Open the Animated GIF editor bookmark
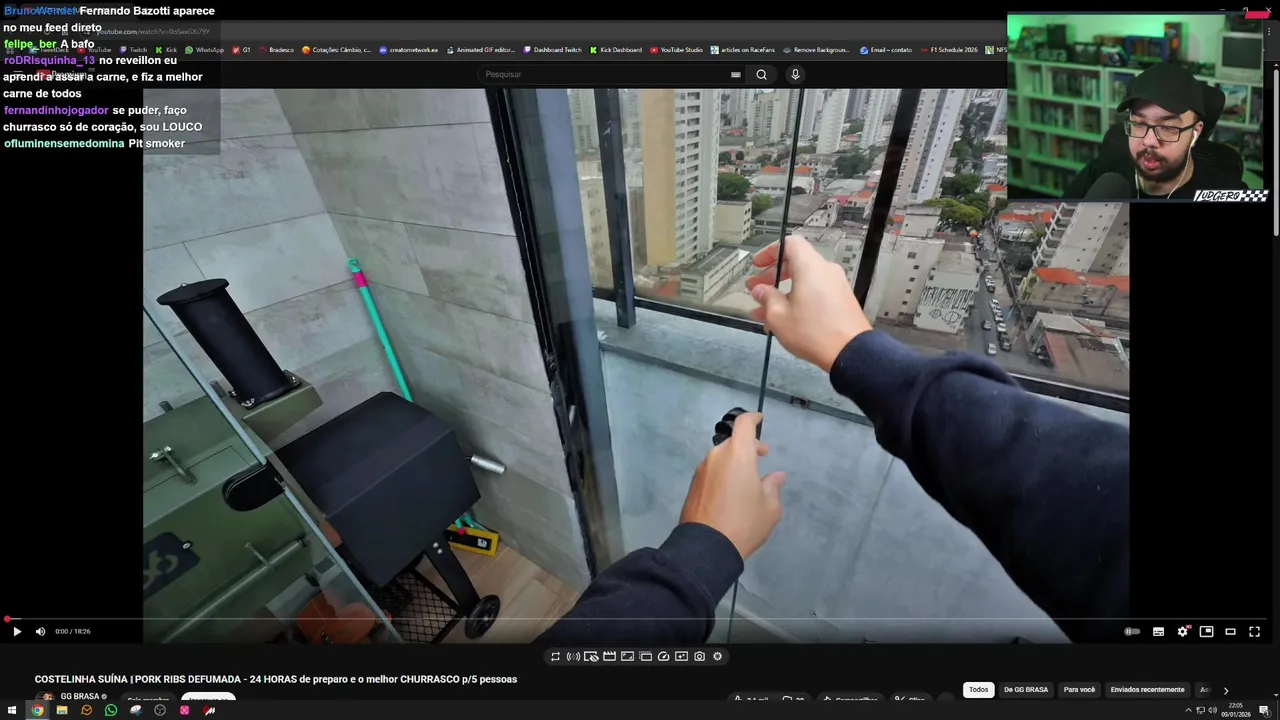The image size is (1280, 720). pyautogui.click(x=480, y=50)
